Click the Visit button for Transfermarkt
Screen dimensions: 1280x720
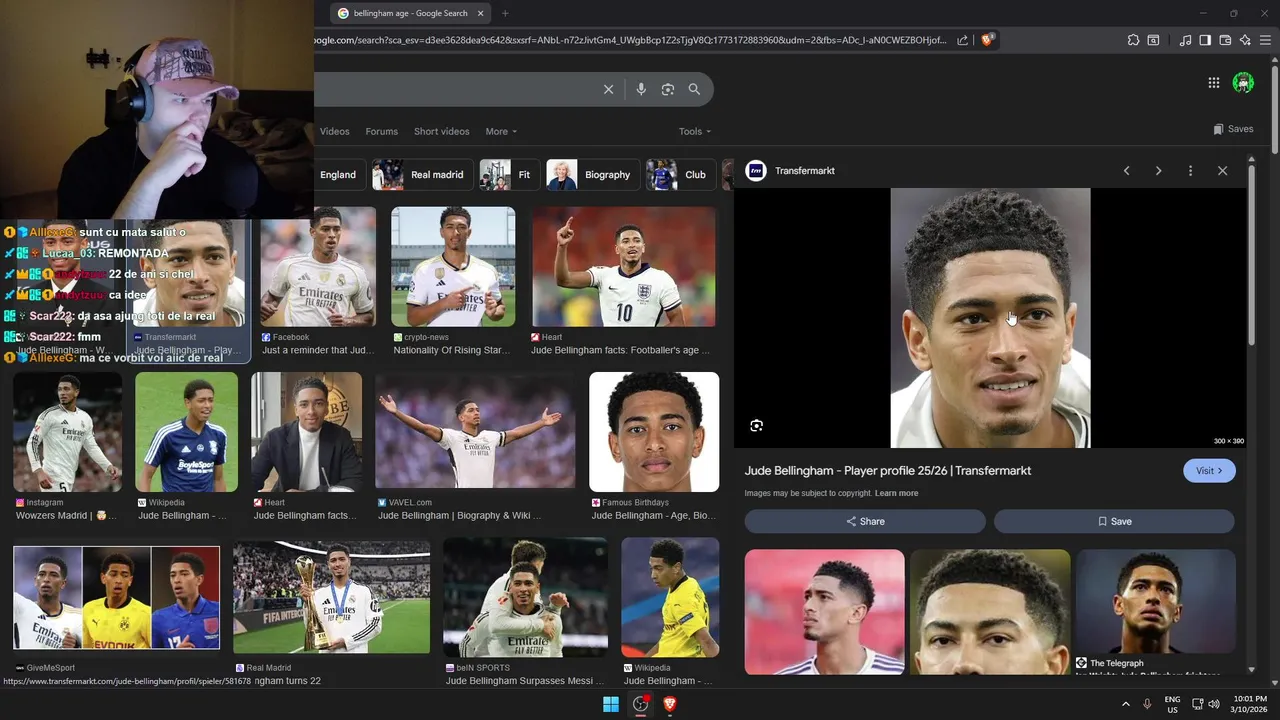pyautogui.click(x=1209, y=471)
